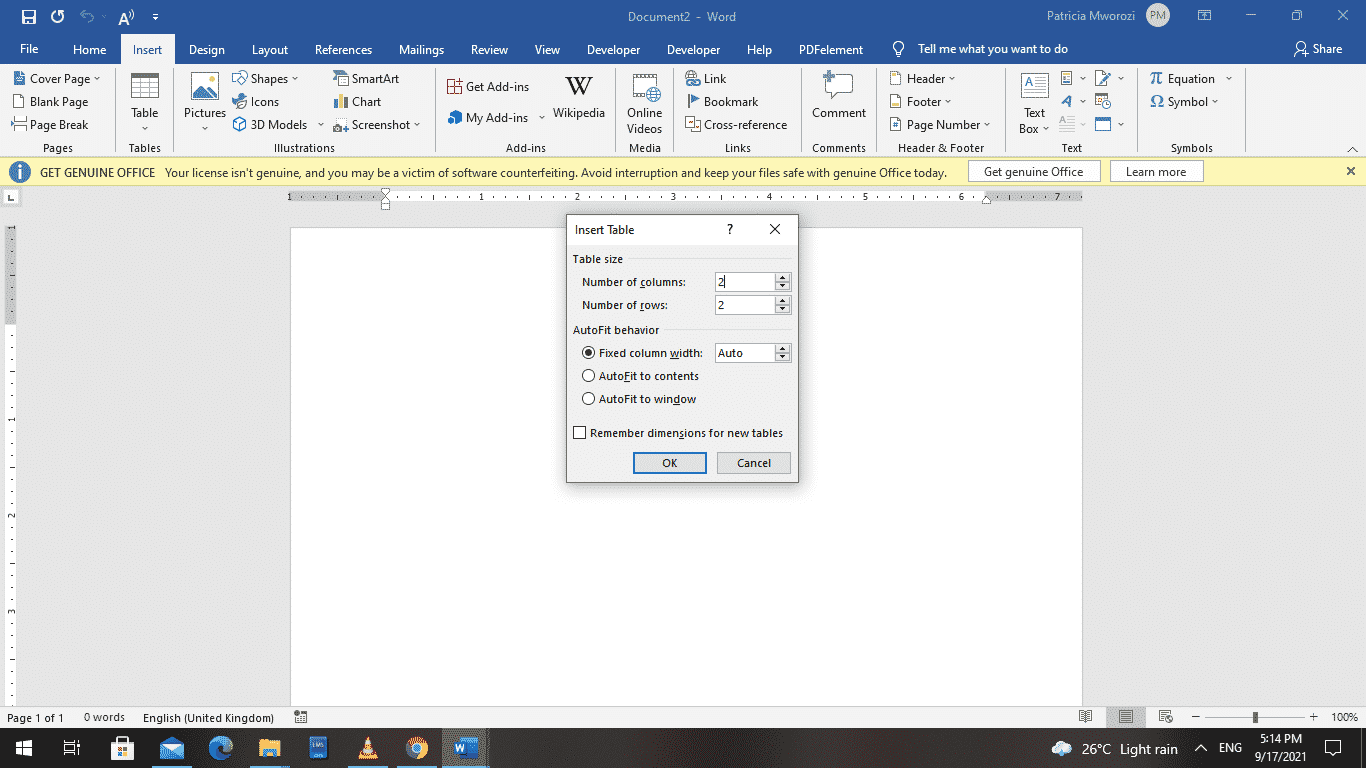The width and height of the screenshot is (1366, 768).
Task: Open Microsoft Edge from the taskbar
Action: pyautogui.click(x=220, y=748)
